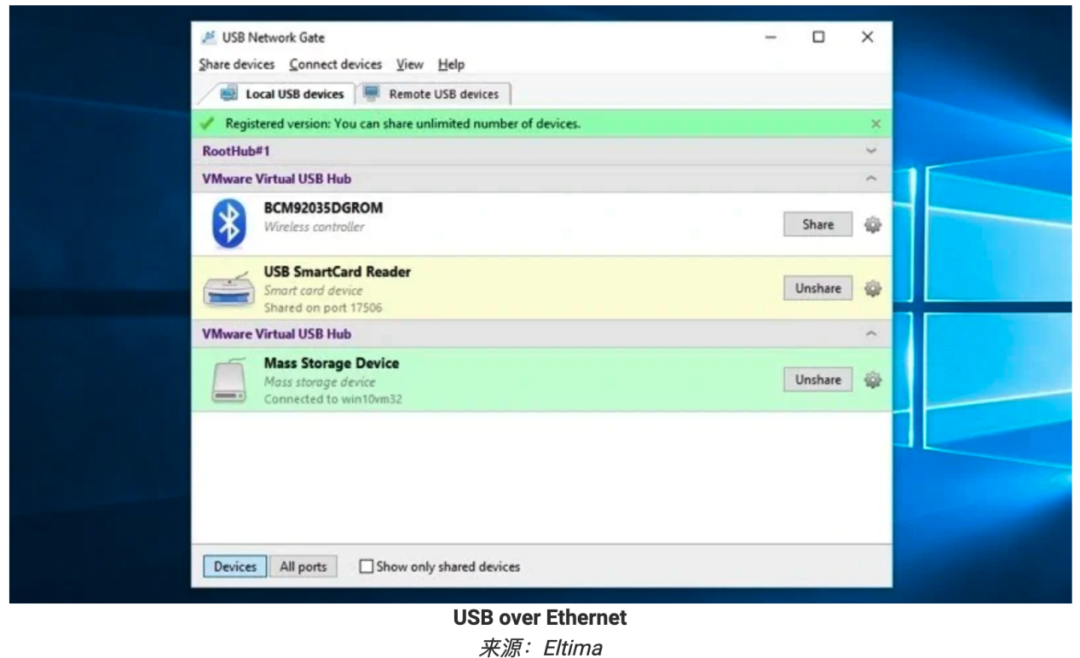This screenshot has width=1080, height=658.
Task: Click the Bluetooth icon for BCM92035DGROM
Action: click(229, 223)
